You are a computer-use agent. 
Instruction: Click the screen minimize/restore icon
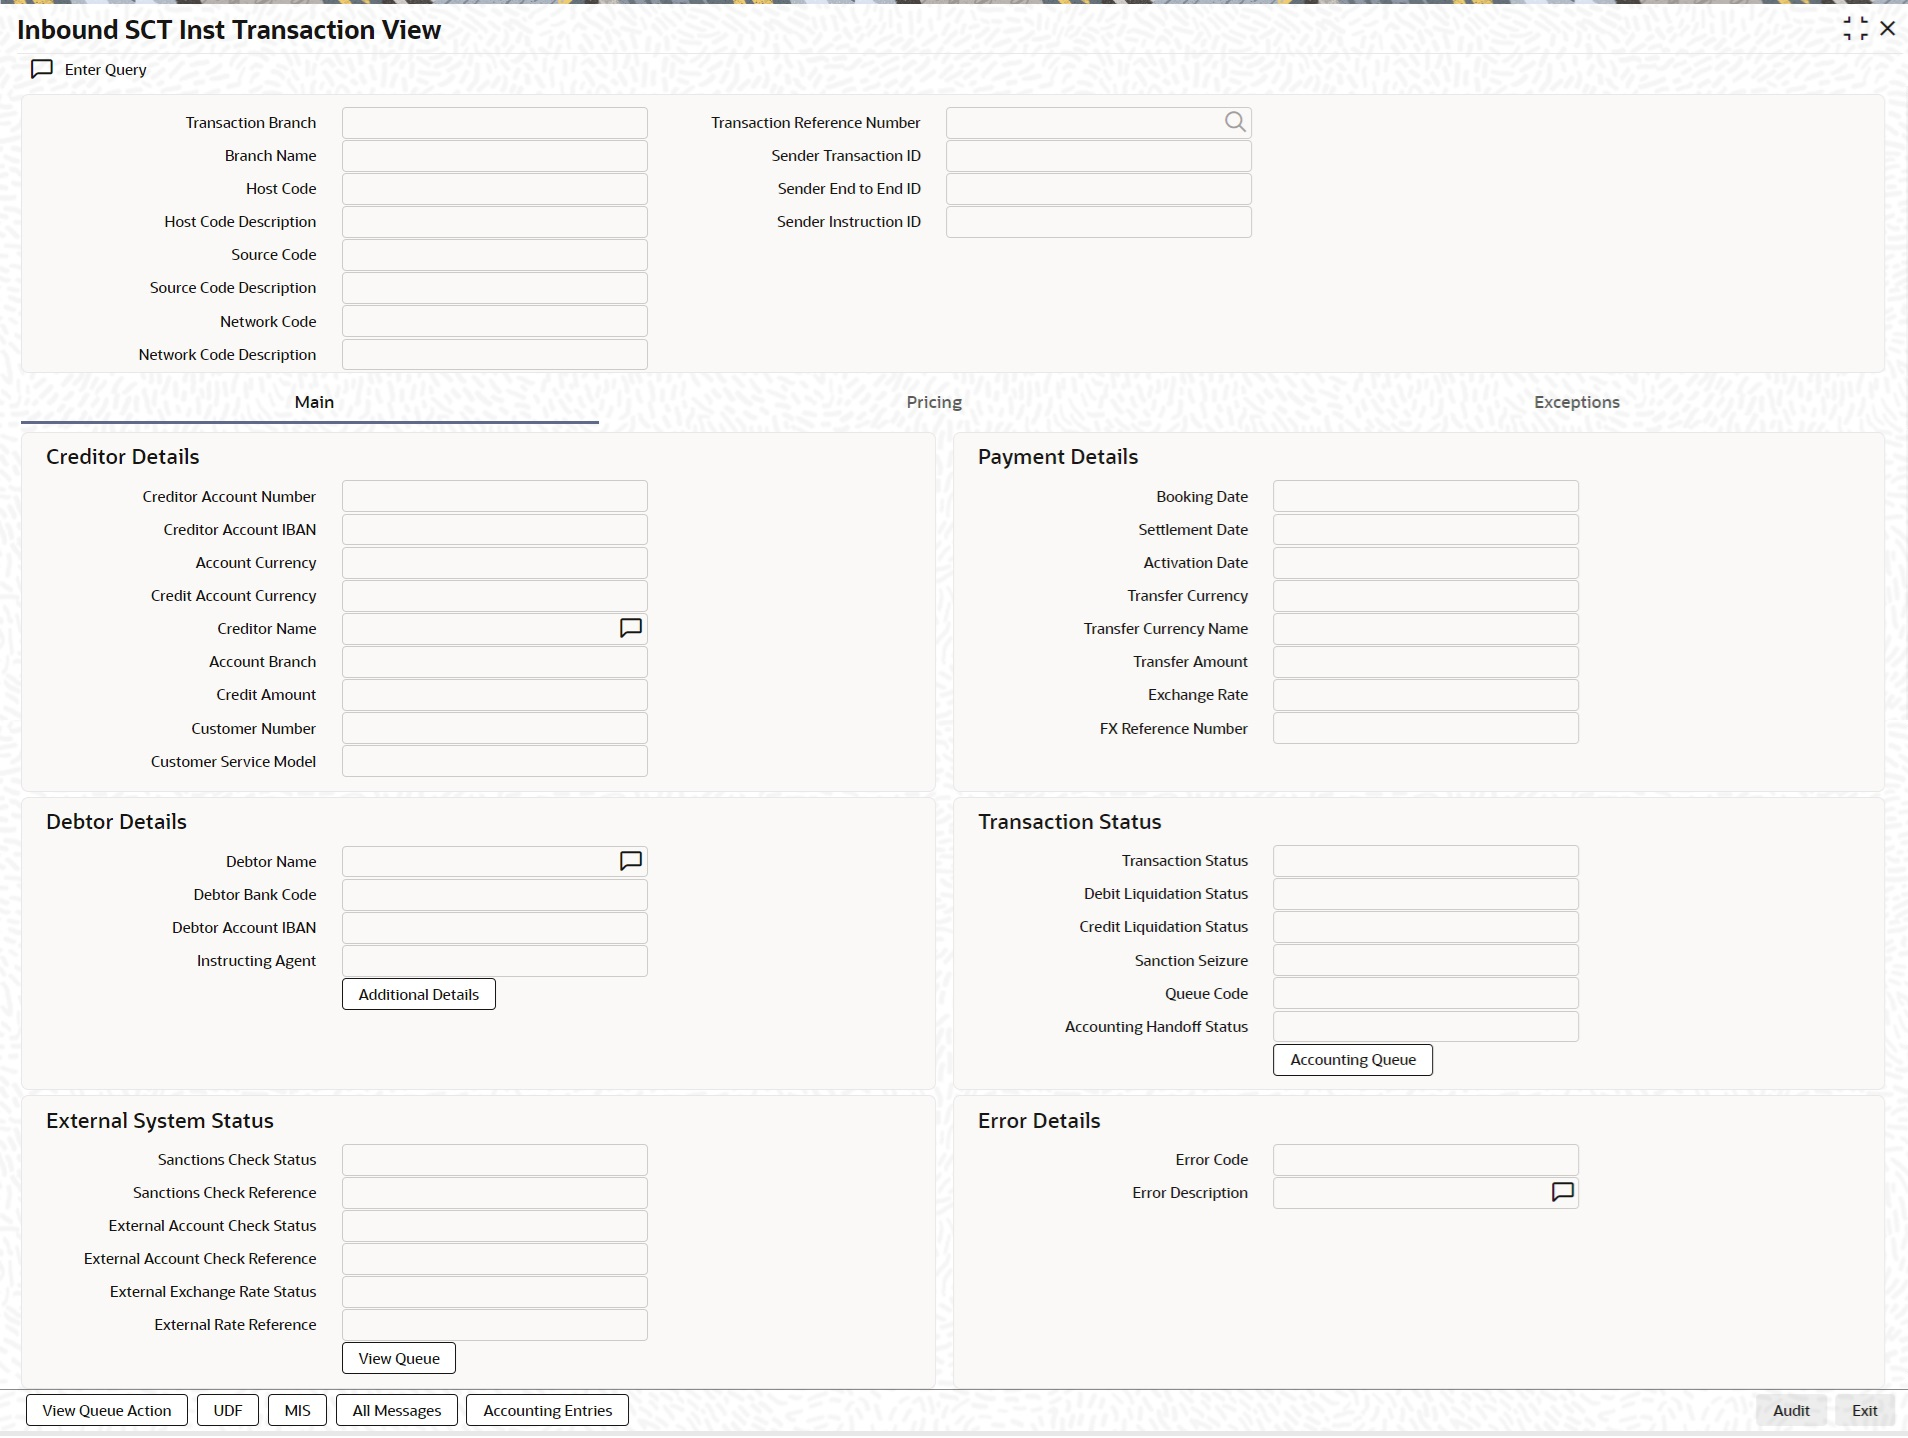[x=1855, y=29]
